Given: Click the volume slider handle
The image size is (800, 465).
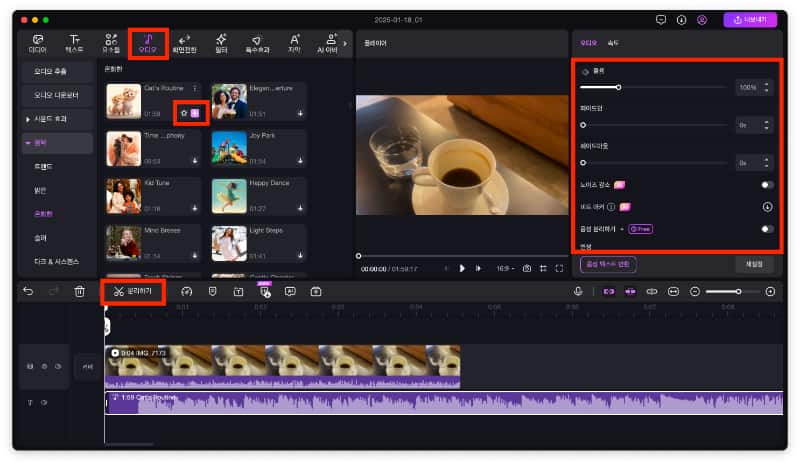Looking at the screenshot, I should tap(618, 87).
